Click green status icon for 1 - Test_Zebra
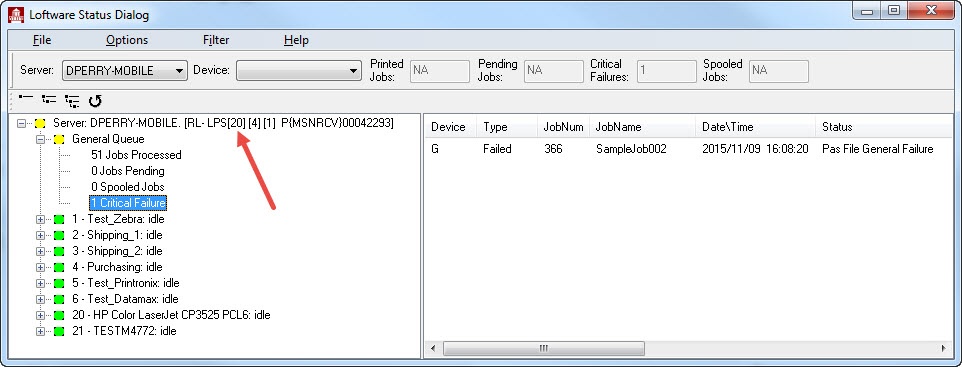The image size is (962, 367). (59, 219)
